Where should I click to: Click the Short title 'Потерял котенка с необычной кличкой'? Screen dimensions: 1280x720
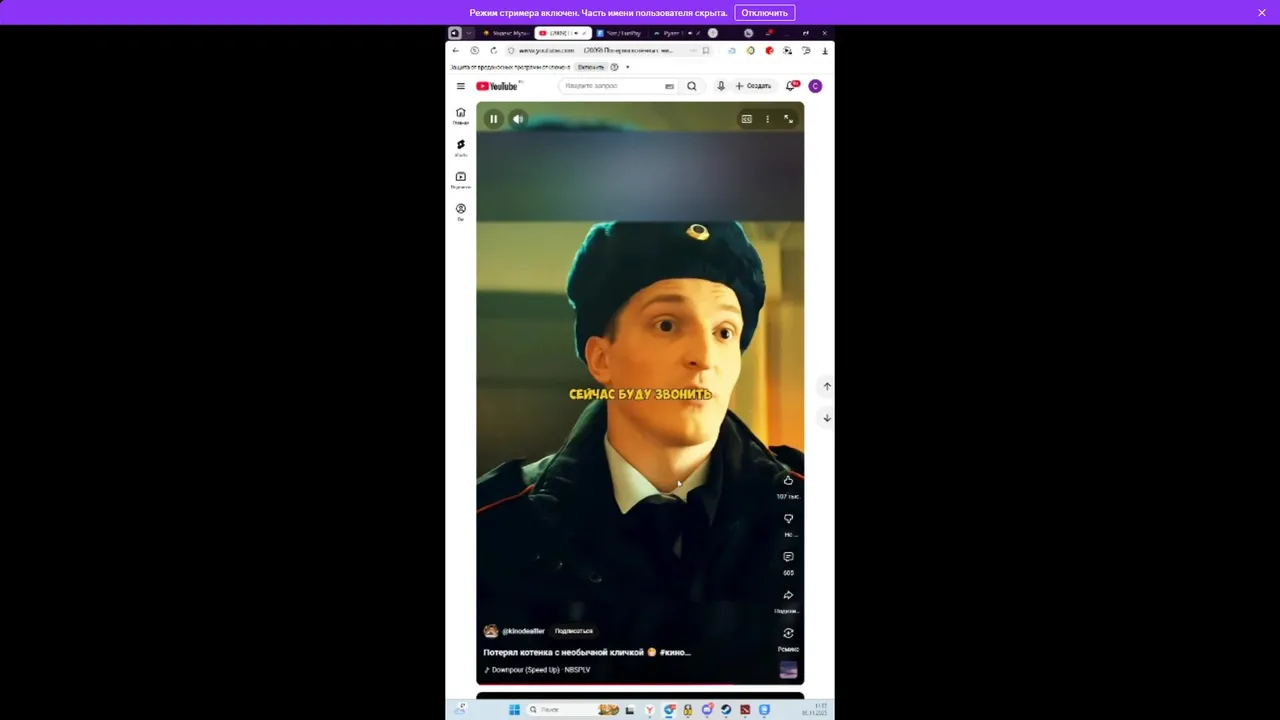coord(564,652)
